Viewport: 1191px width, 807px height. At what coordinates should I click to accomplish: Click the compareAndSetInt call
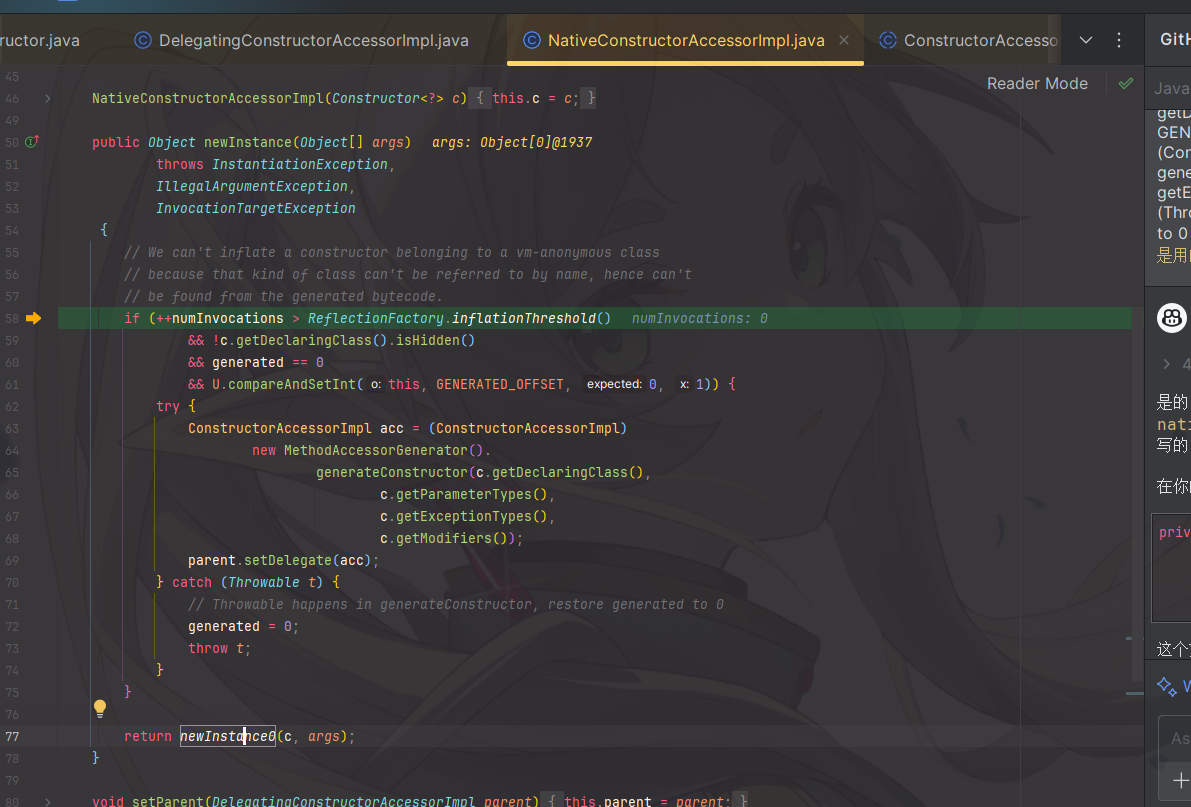(x=292, y=384)
